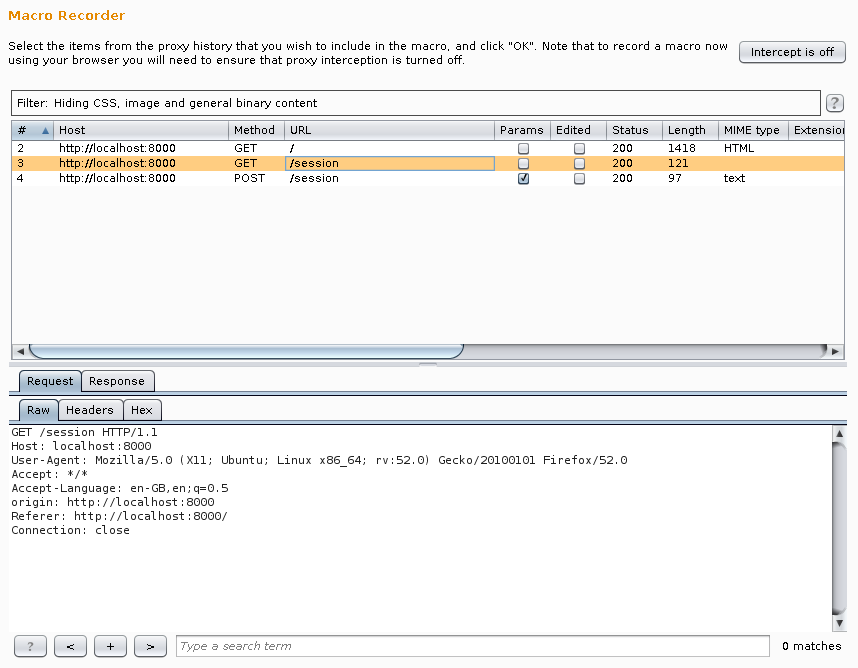858x668 pixels.
Task: Click the 1418 length cell
Action: (x=690, y=148)
